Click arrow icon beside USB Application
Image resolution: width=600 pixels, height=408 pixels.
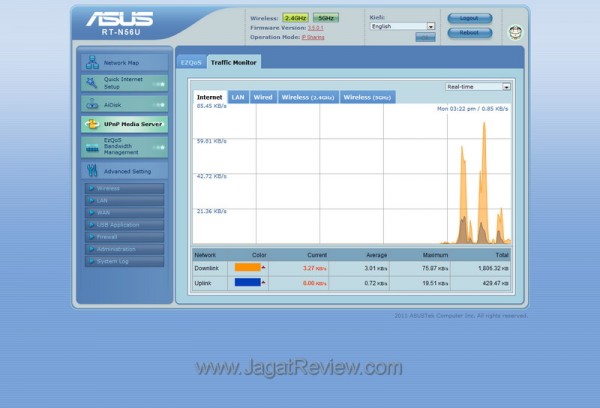(x=91, y=225)
